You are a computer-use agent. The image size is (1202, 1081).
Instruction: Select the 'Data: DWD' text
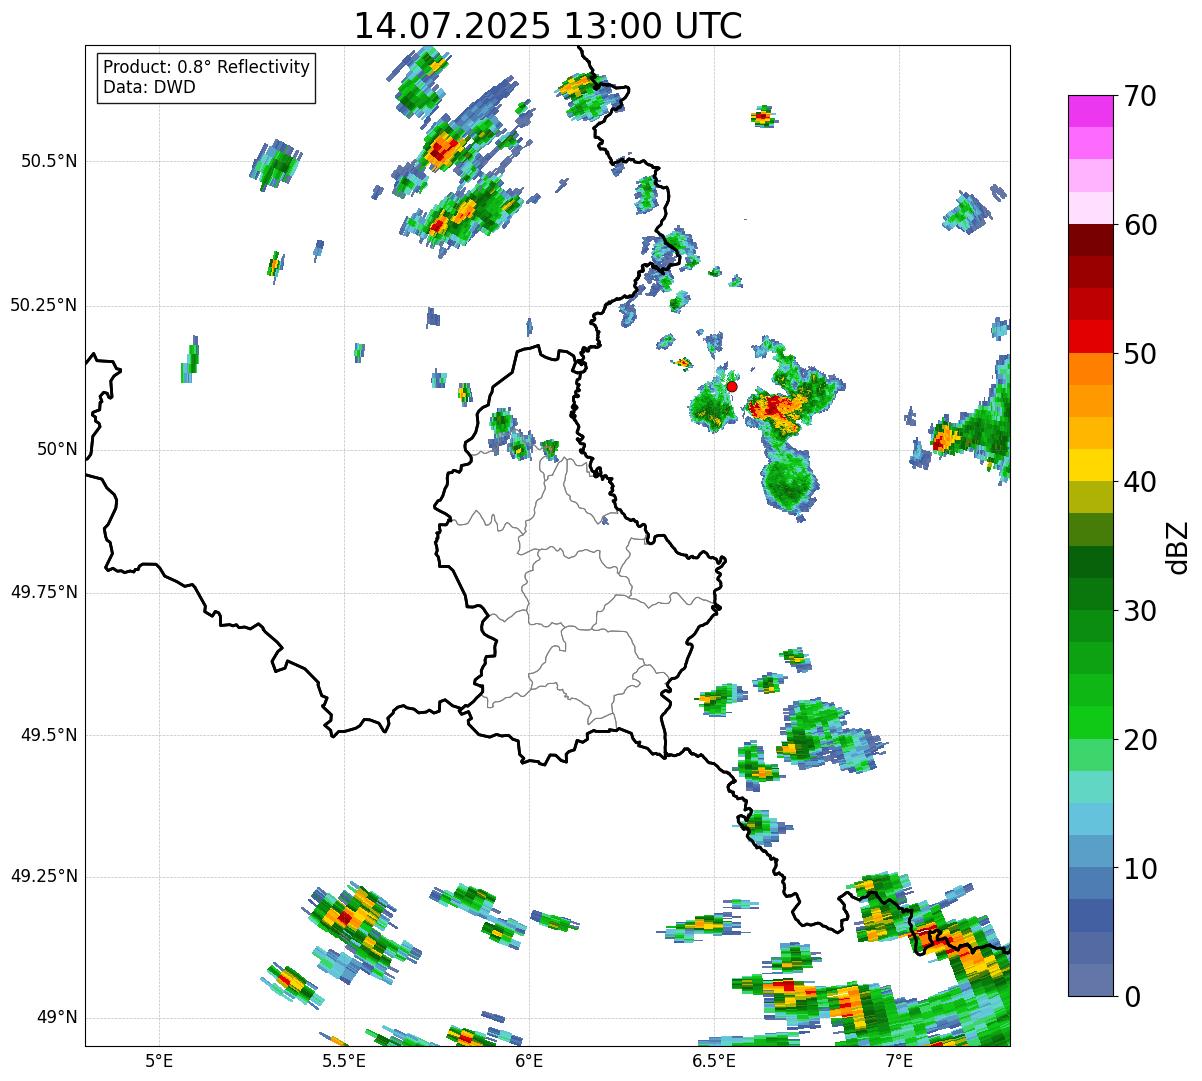149,87
